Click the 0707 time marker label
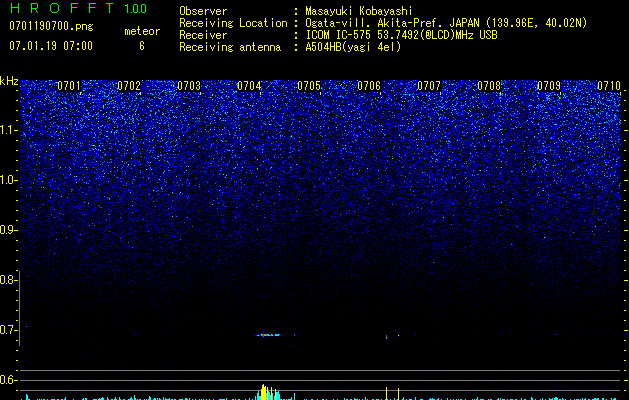 (x=429, y=86)
